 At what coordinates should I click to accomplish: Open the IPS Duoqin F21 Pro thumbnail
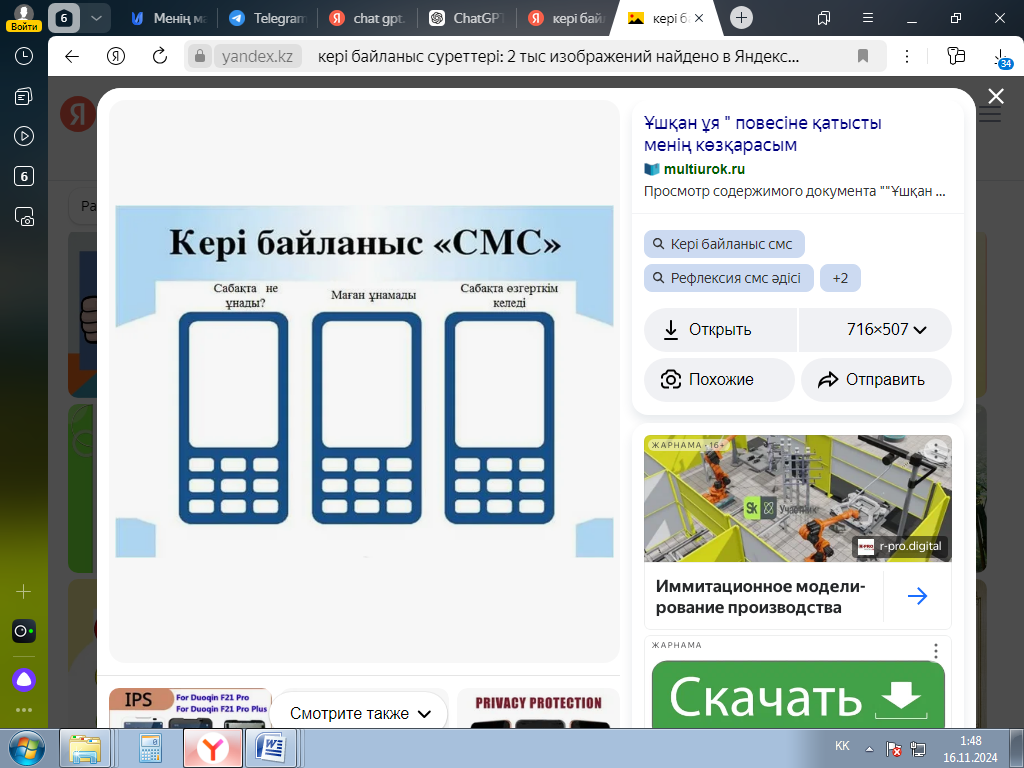(x=190, y=709)
